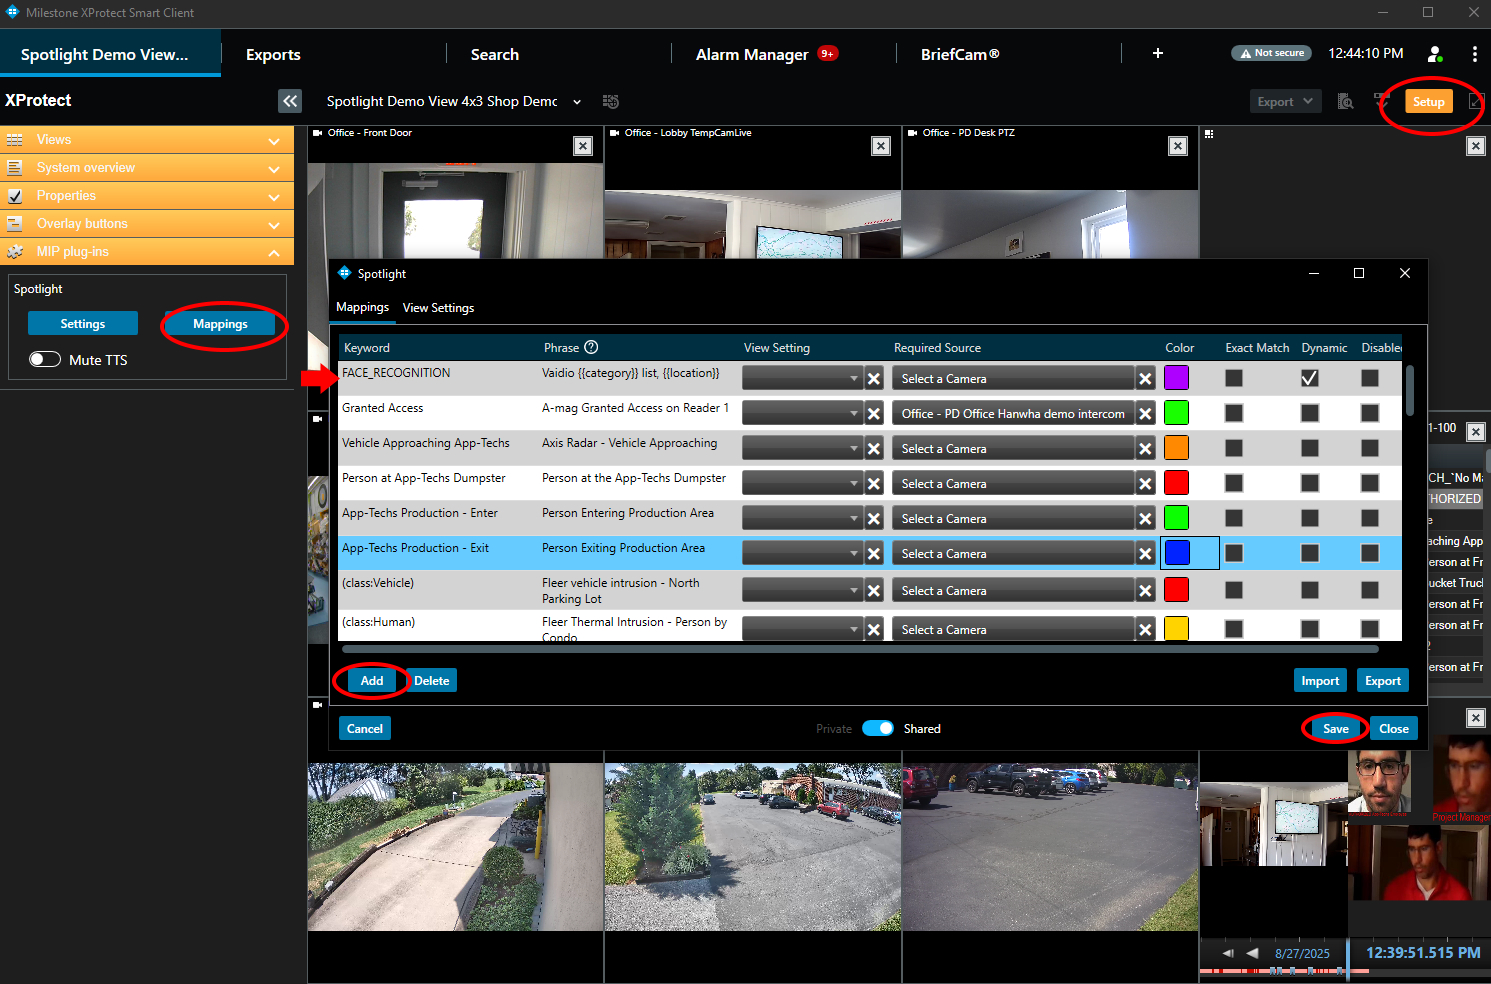This screenshot has height=984, width=1491.
Task: Open the view selector dropdown
Action: tap(577, 102)
